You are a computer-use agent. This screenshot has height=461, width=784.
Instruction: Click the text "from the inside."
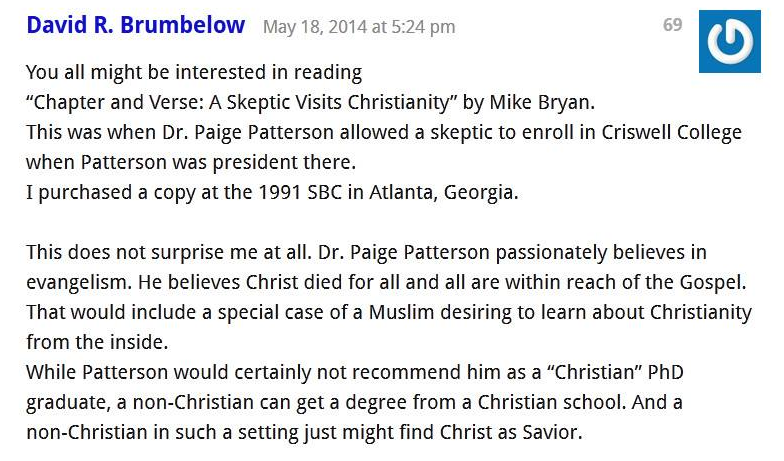click(x=97, y=342)
